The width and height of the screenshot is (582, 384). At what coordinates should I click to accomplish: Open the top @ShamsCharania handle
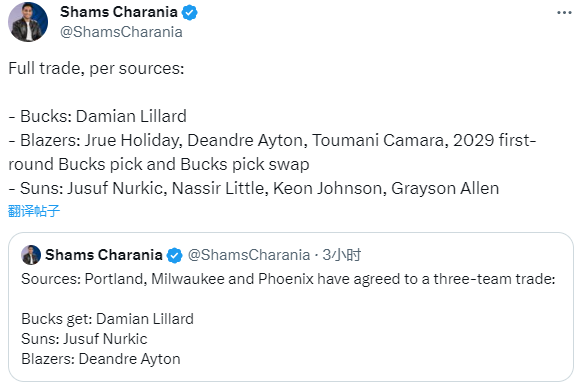(x=121, y=32)
